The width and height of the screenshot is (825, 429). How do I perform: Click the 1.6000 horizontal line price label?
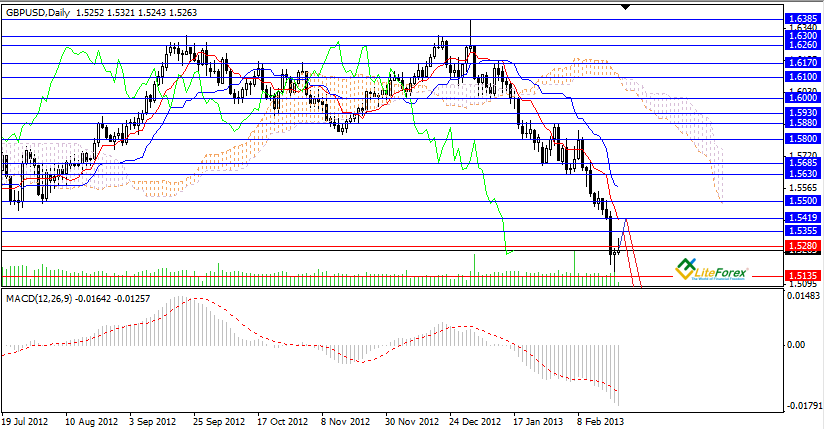point(802,98)
